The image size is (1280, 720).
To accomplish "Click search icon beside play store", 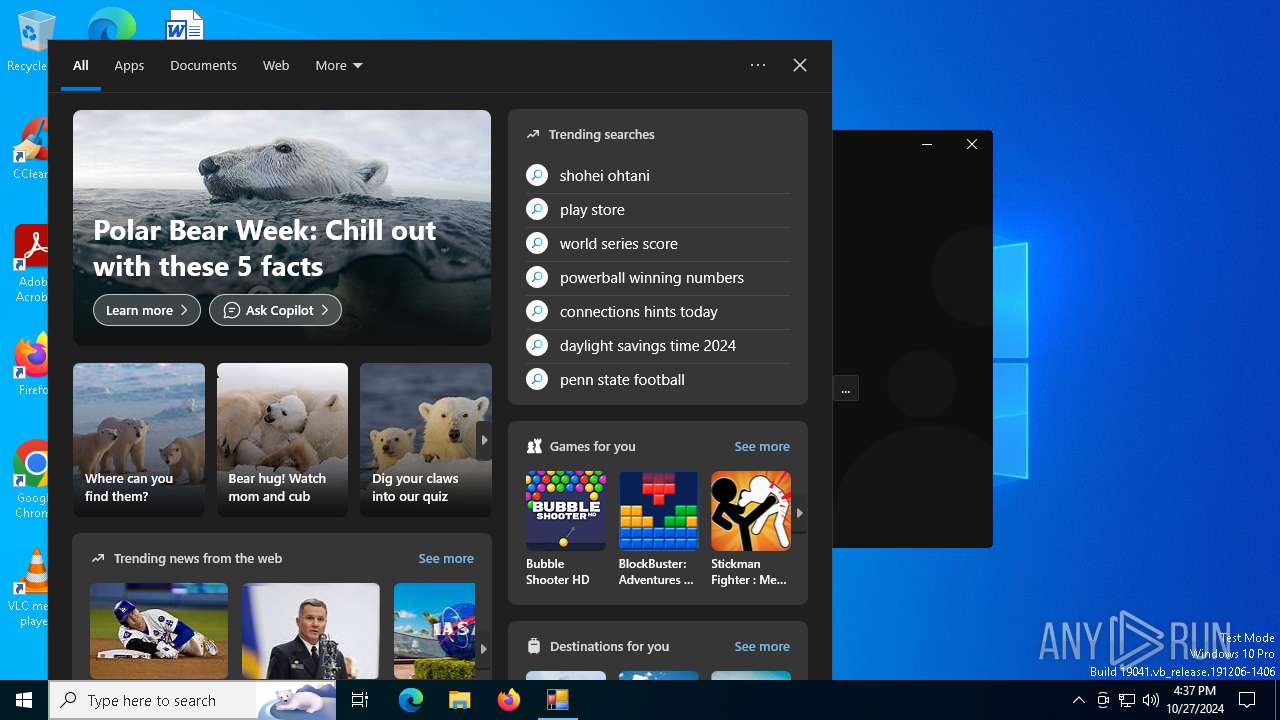I will click(537, 210).
